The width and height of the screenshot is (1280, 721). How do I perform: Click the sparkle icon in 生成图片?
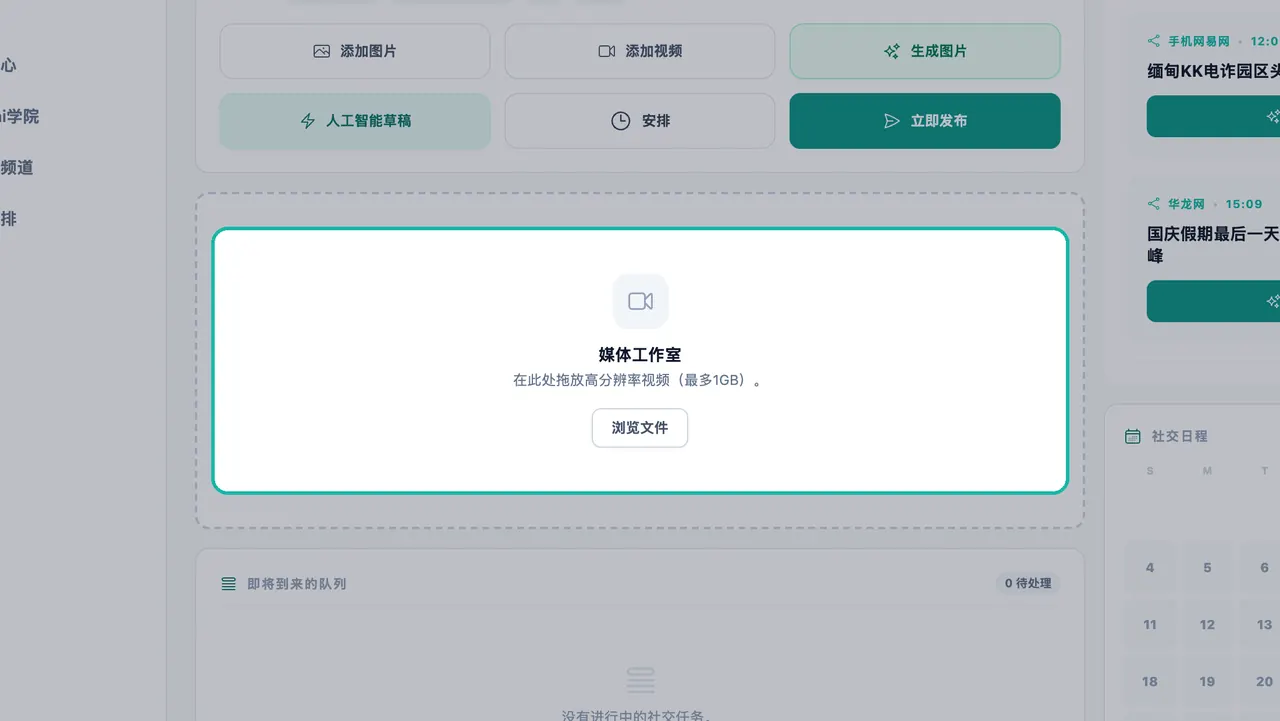[891, 51]
